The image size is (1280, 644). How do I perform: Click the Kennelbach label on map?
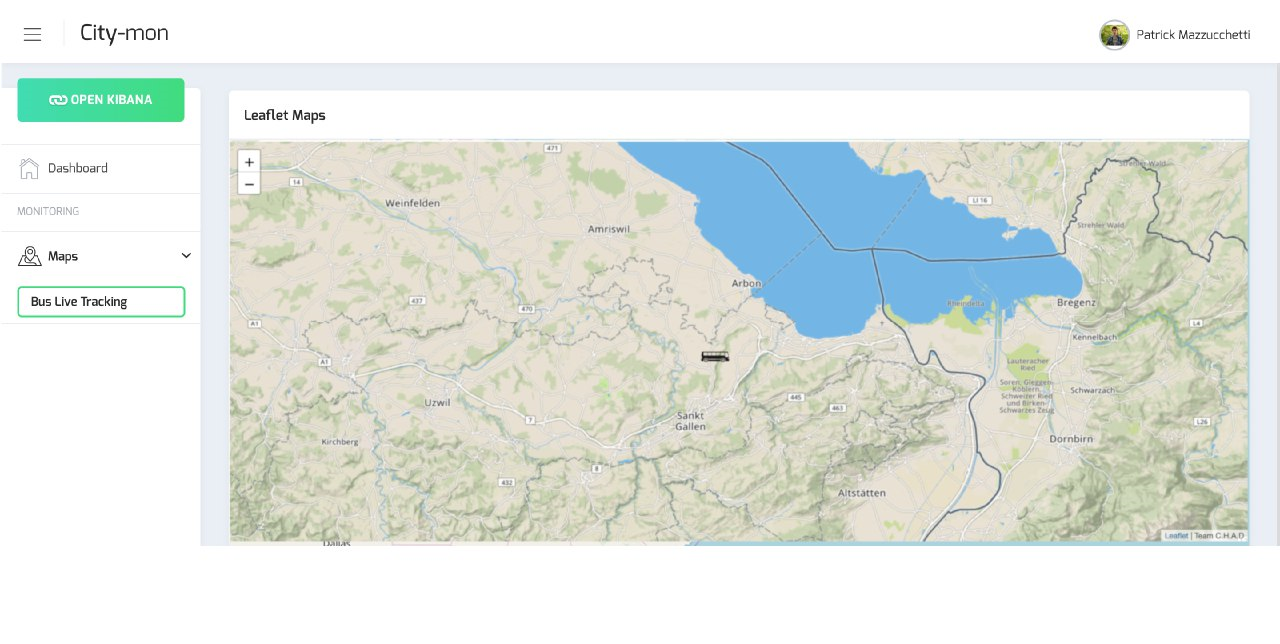pos(1094,338)
